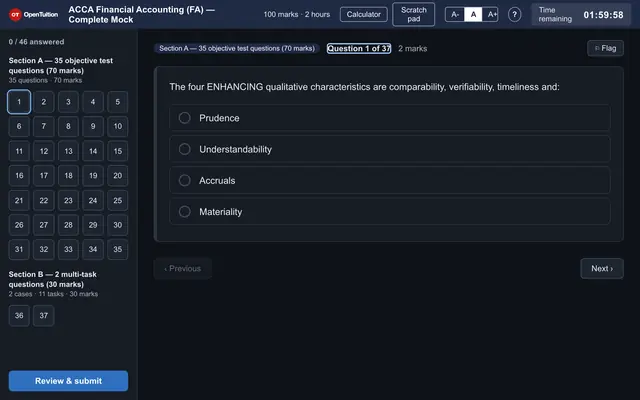Click the Previous button
Screen dimensions: 640x400
point(182,269)
